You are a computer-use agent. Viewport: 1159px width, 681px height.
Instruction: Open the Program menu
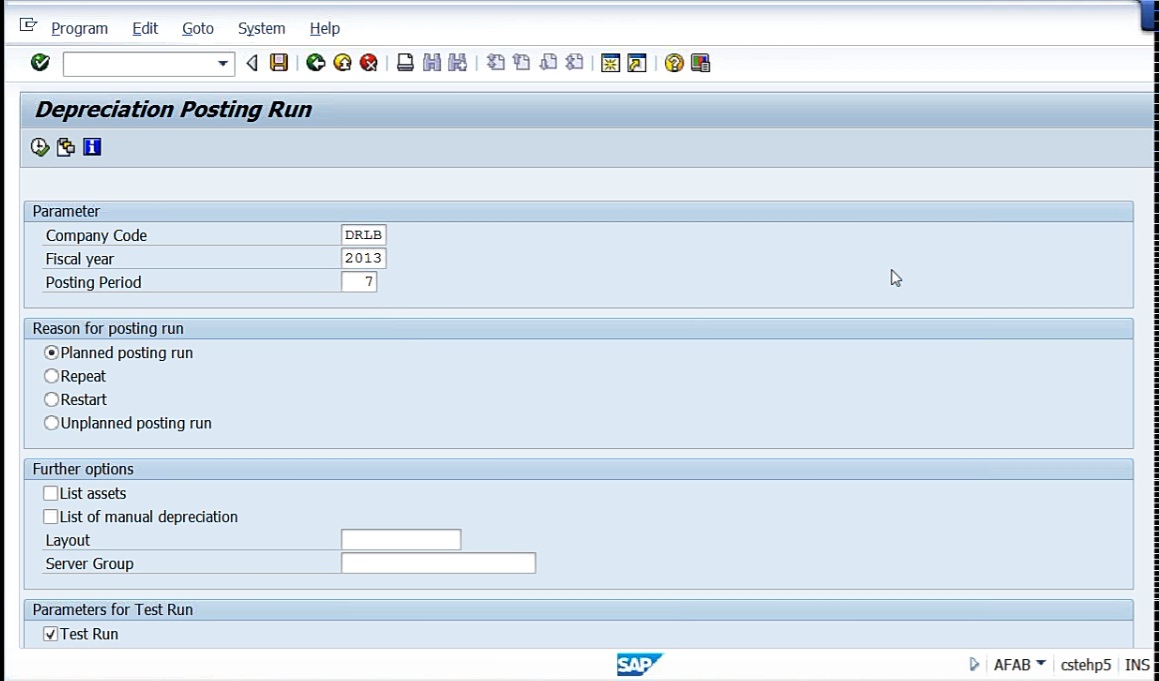(x=79, y=28)
